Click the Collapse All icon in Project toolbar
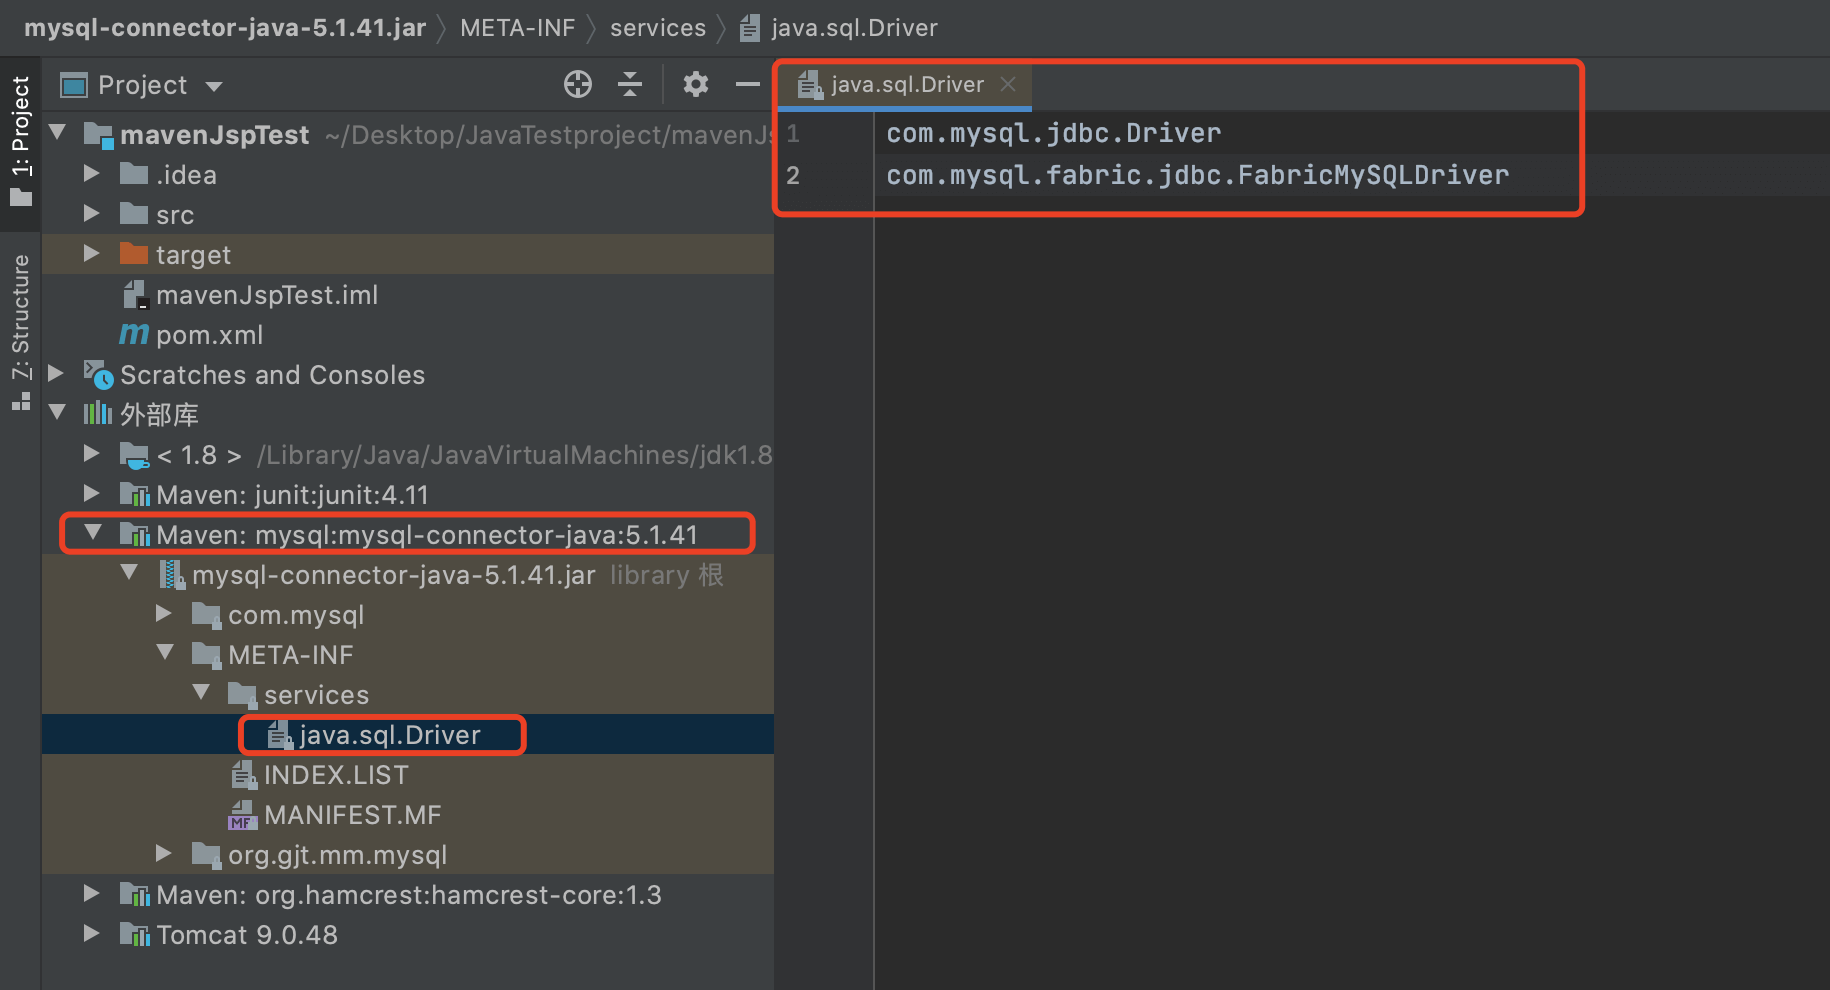Screen dimensions: 1830x990 click(630, 85)
